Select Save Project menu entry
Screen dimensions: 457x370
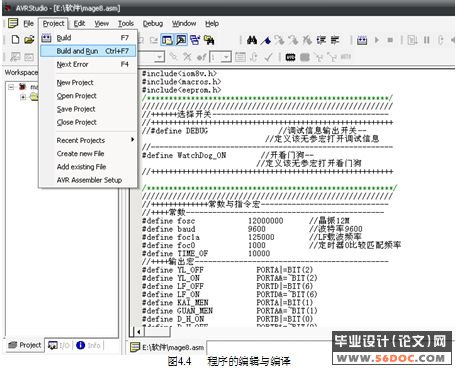click(88, 109)
